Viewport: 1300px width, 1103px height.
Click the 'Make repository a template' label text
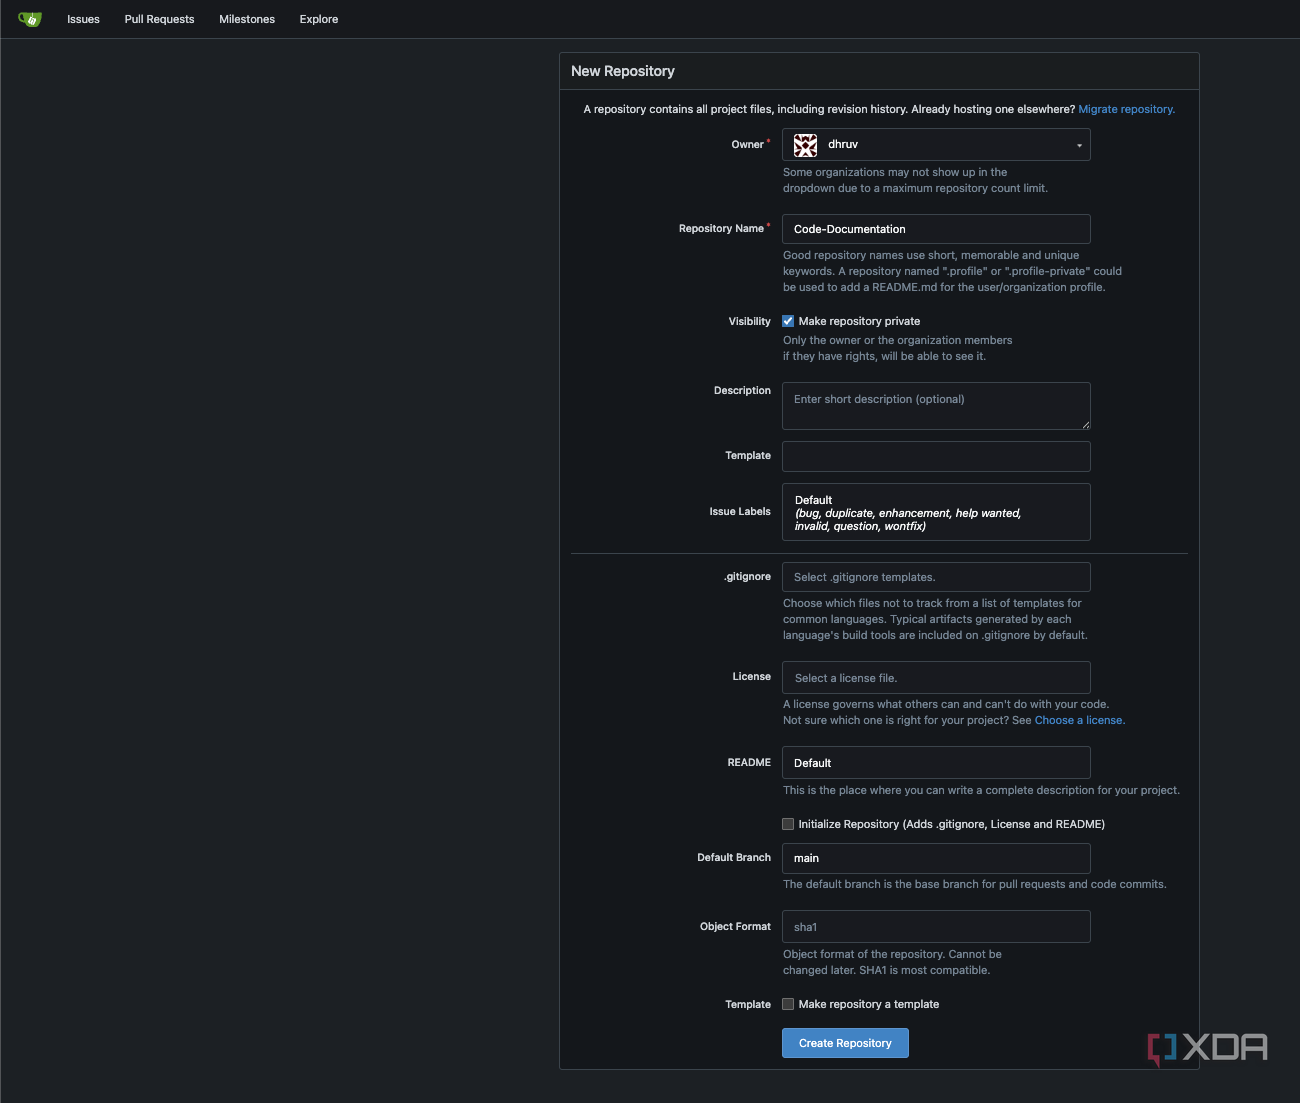[x=869, y=1004]
